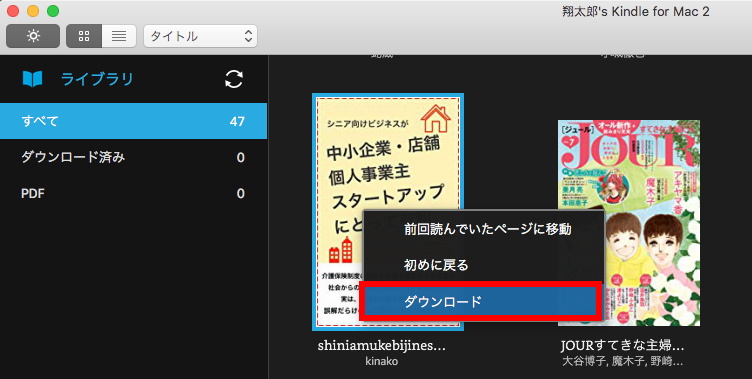Toggle the brightness theme sun button
The height and width of the screenshot is (379, 752).
point(33,36)
